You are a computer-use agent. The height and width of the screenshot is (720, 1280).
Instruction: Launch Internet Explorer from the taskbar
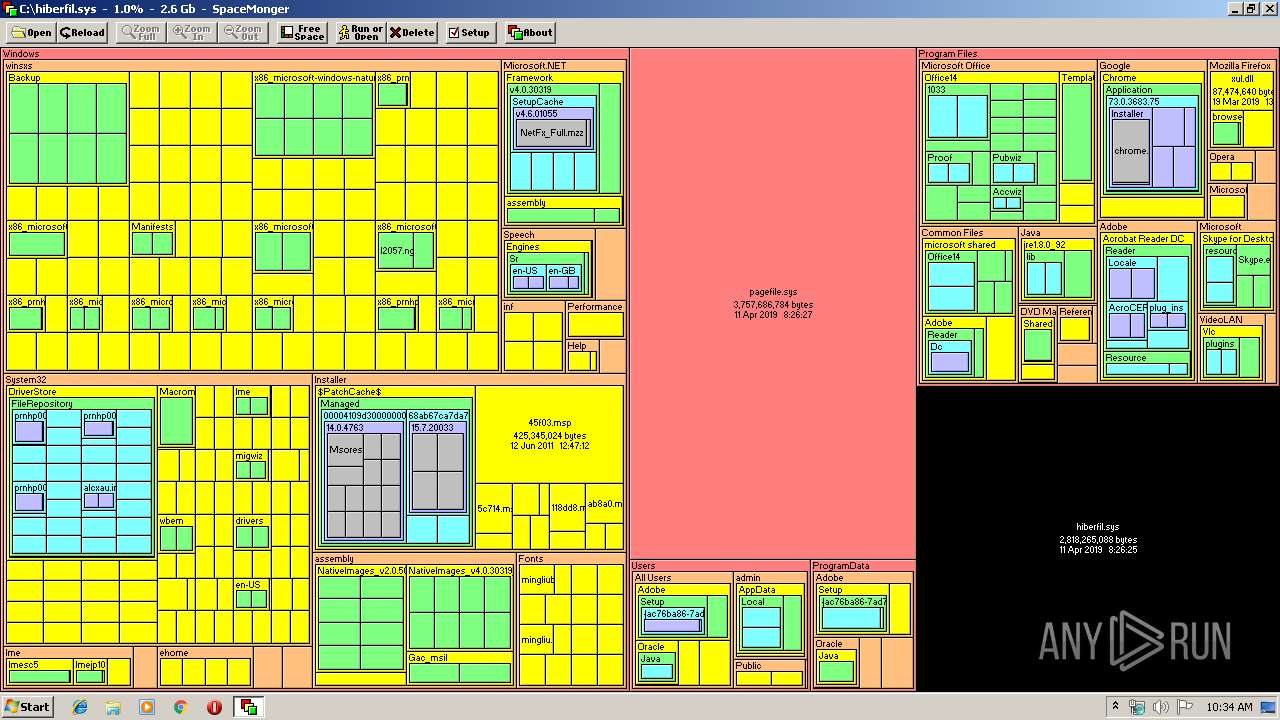pyautogui.click(x=80, y=707)
